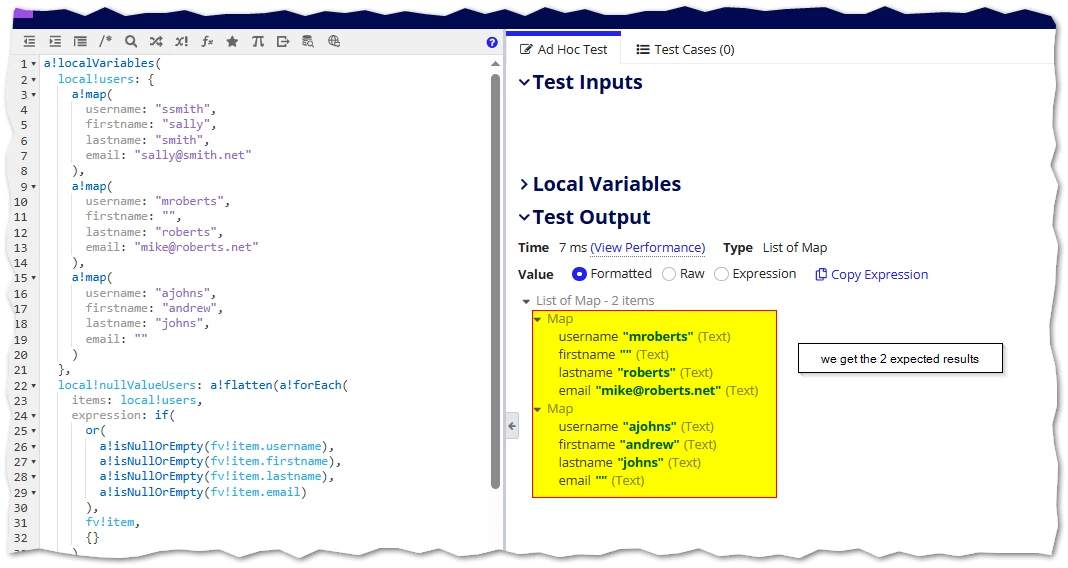The height and width of the screenshot is (568, 1068).
Task: Fold code at line 25 or(
Action: [x=34, y=431]
